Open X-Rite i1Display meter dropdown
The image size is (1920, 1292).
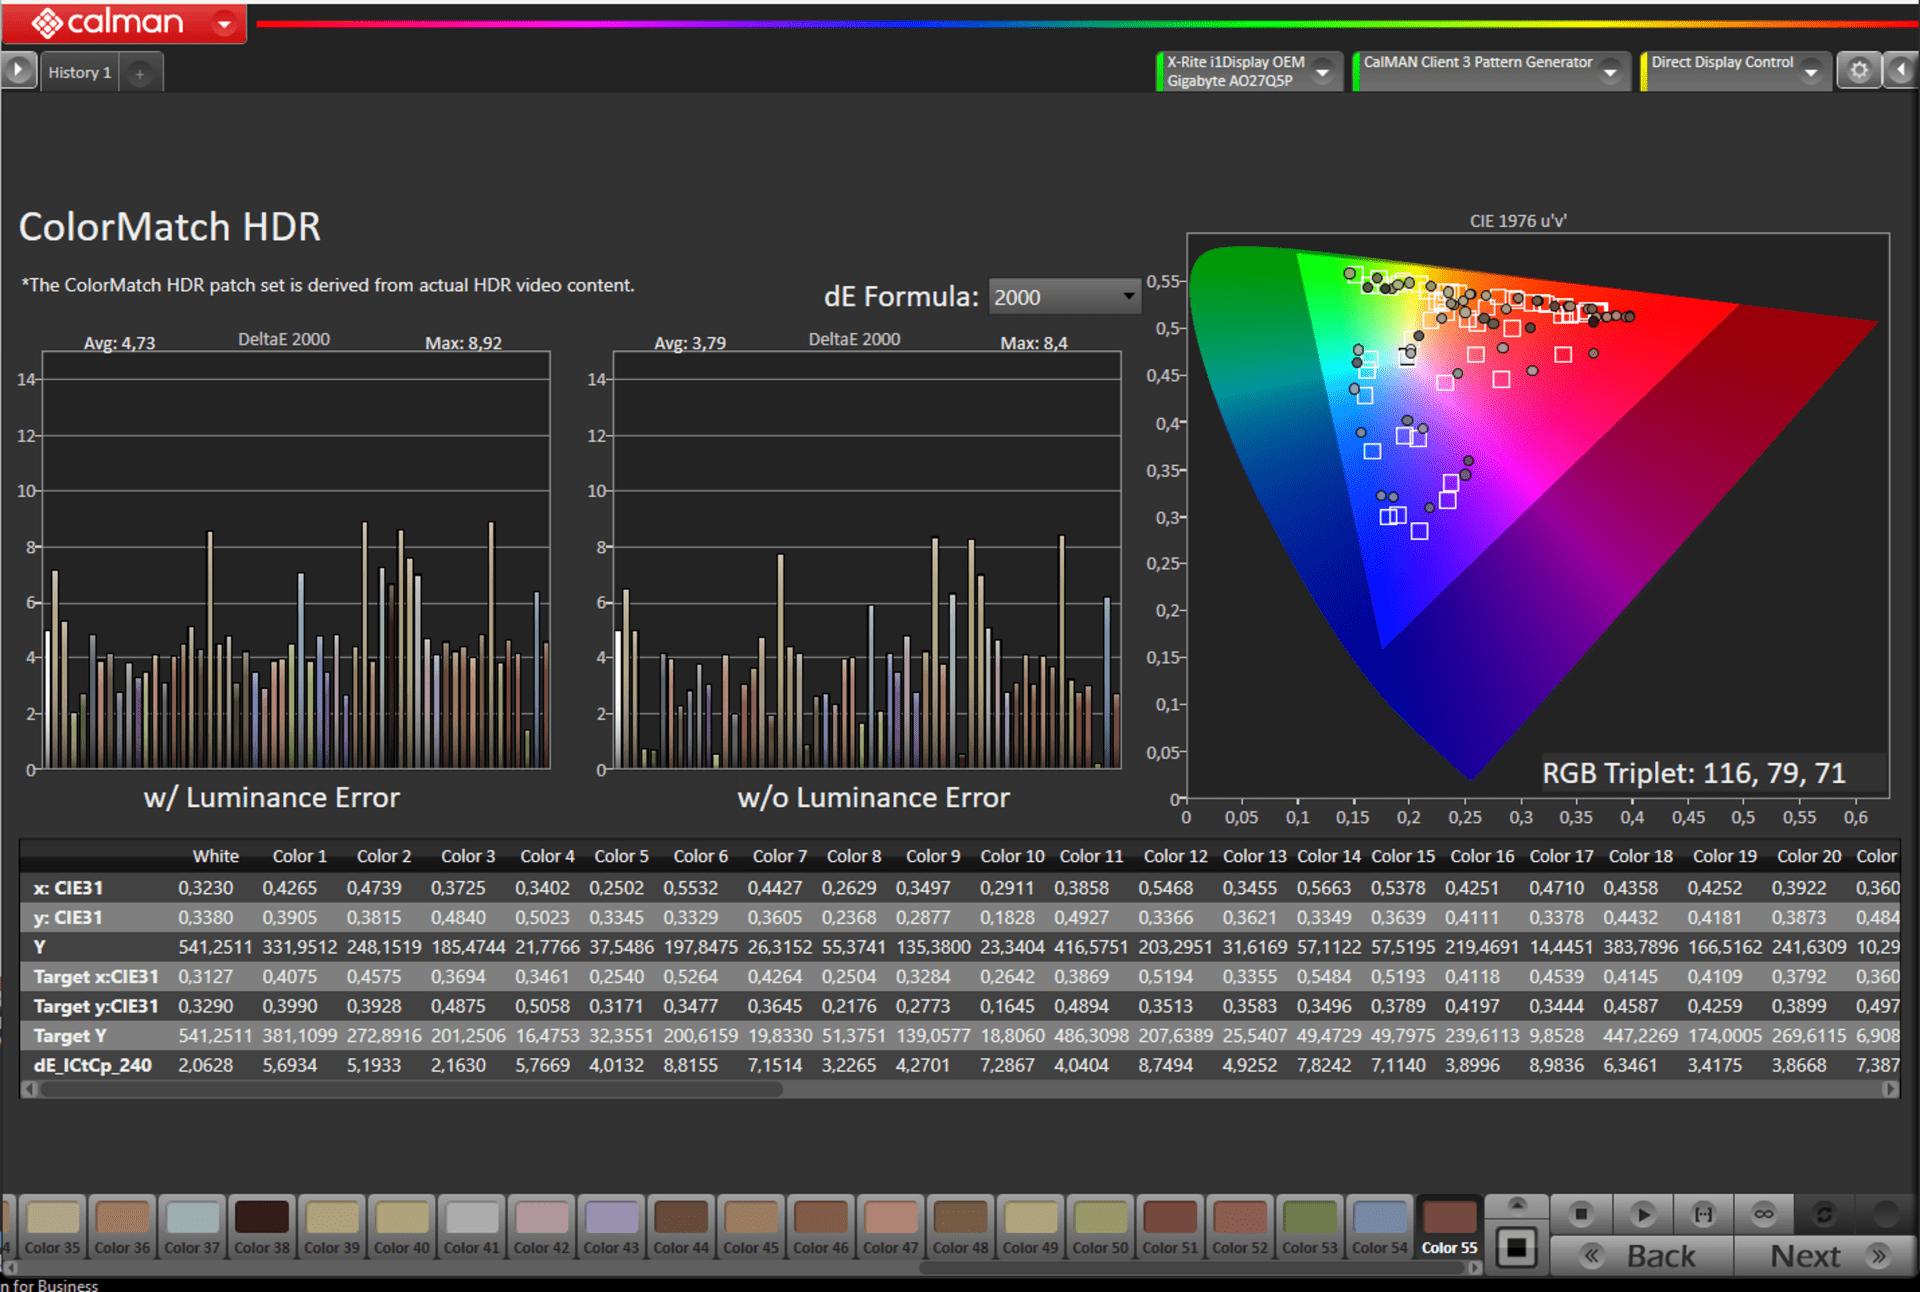pyautogui.click(x=1322, y=72)
